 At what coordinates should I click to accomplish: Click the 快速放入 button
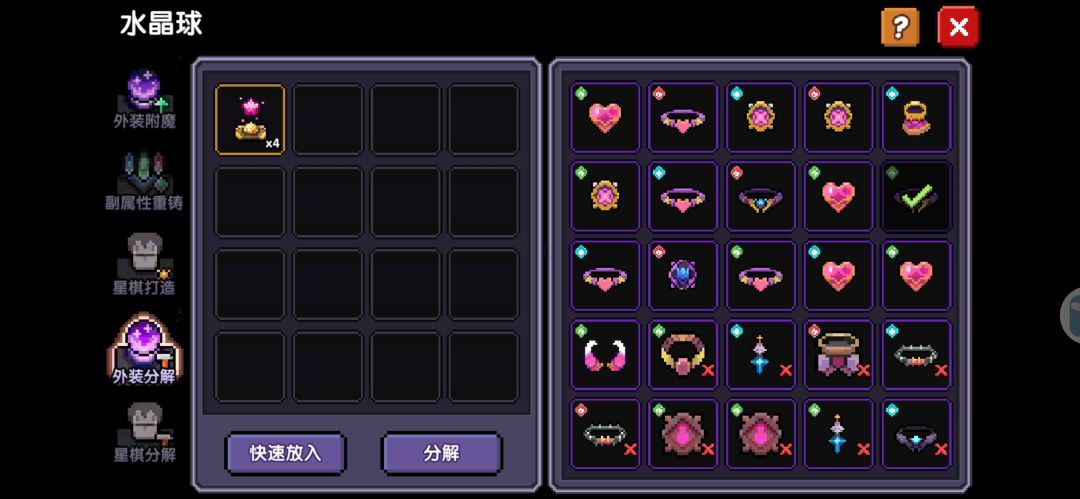coord(285,453)
